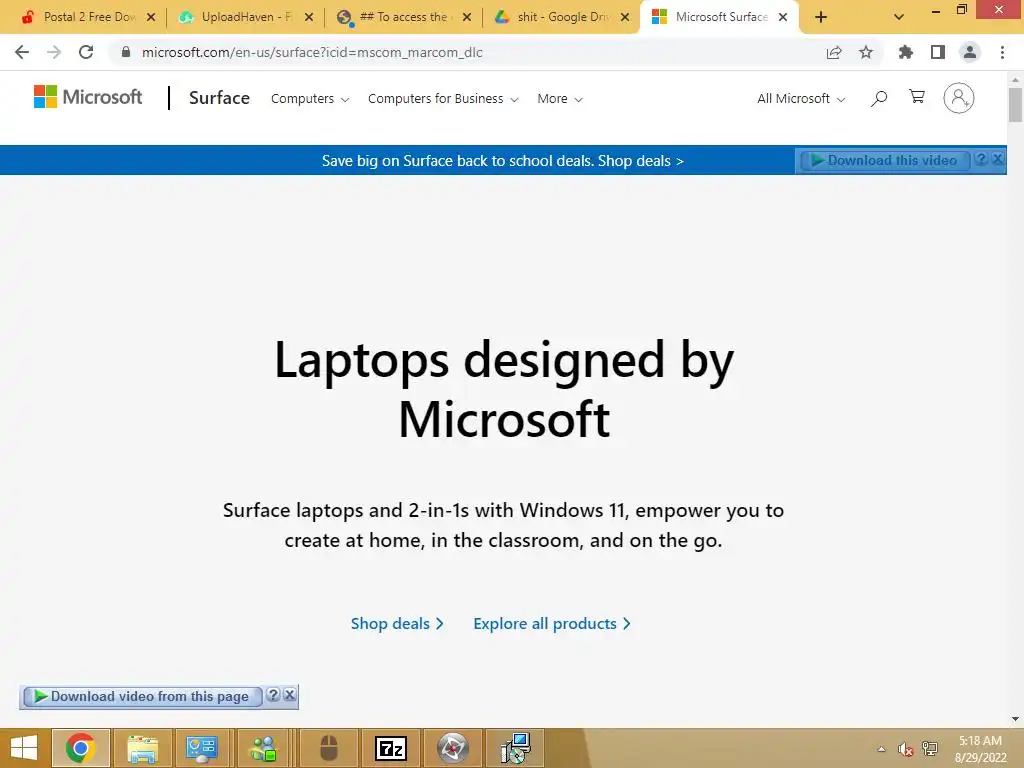Open Chrome three-dot menu
Screen dimensions: 1024x768
[x=1002, y=52]
